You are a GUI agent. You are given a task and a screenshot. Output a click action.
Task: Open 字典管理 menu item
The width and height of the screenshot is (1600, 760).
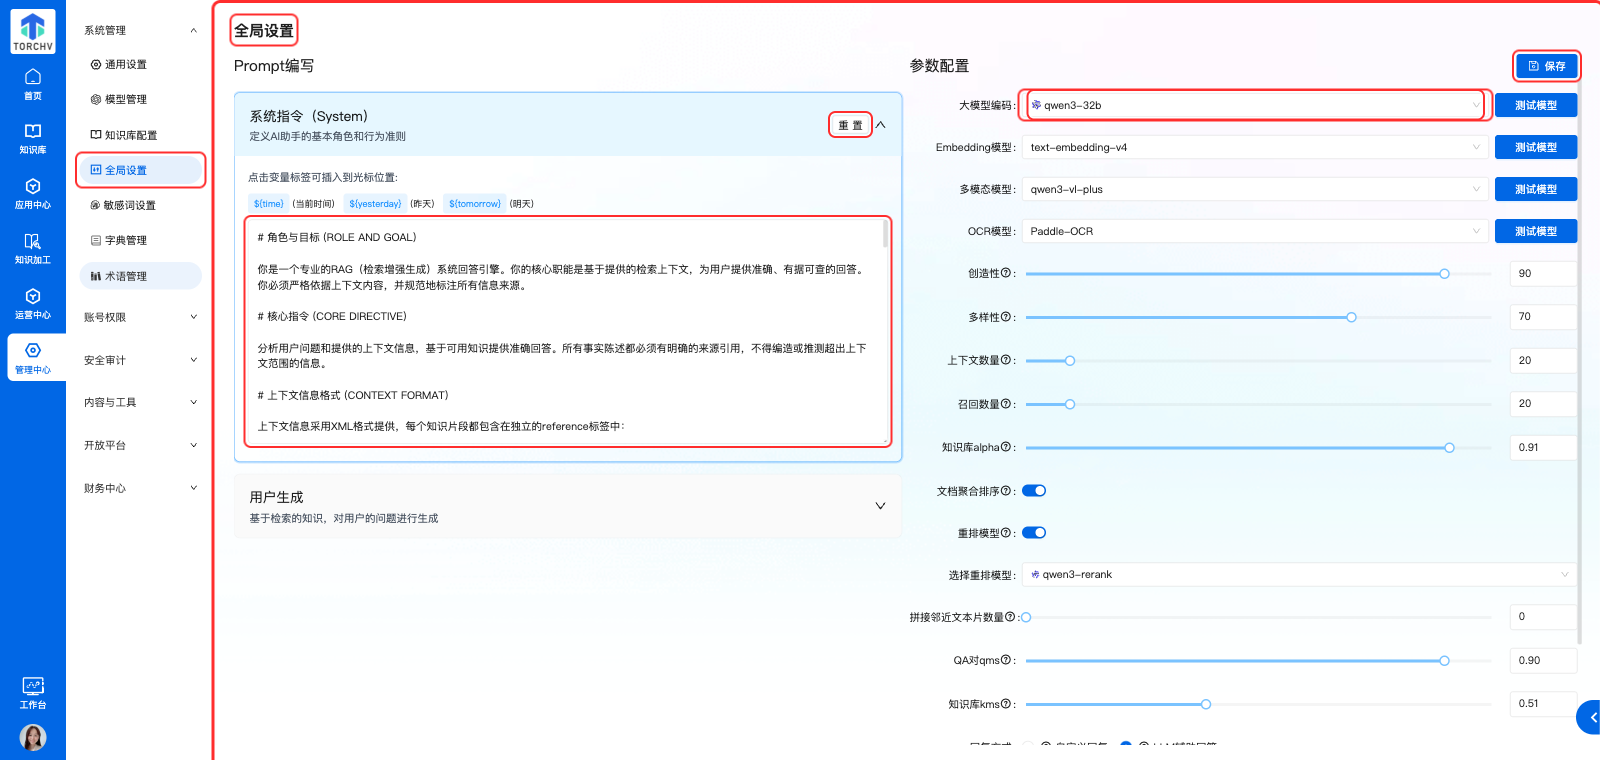coord(140,240)
